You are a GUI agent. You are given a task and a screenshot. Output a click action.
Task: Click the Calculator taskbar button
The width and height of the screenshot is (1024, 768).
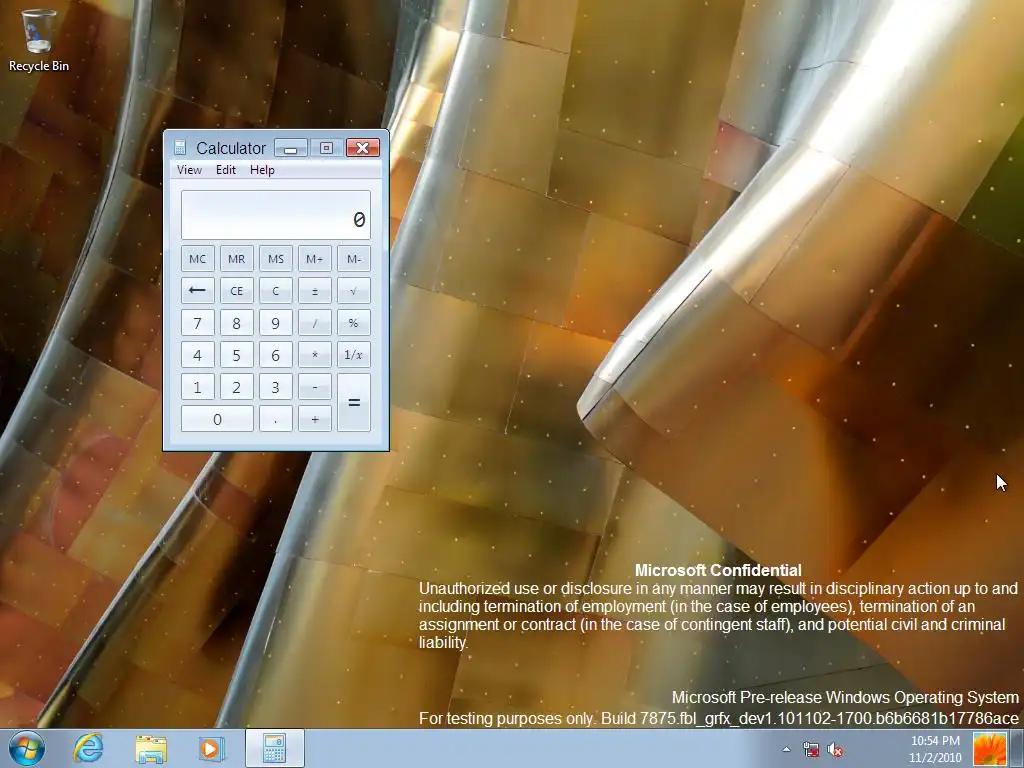tap(275, 748)
